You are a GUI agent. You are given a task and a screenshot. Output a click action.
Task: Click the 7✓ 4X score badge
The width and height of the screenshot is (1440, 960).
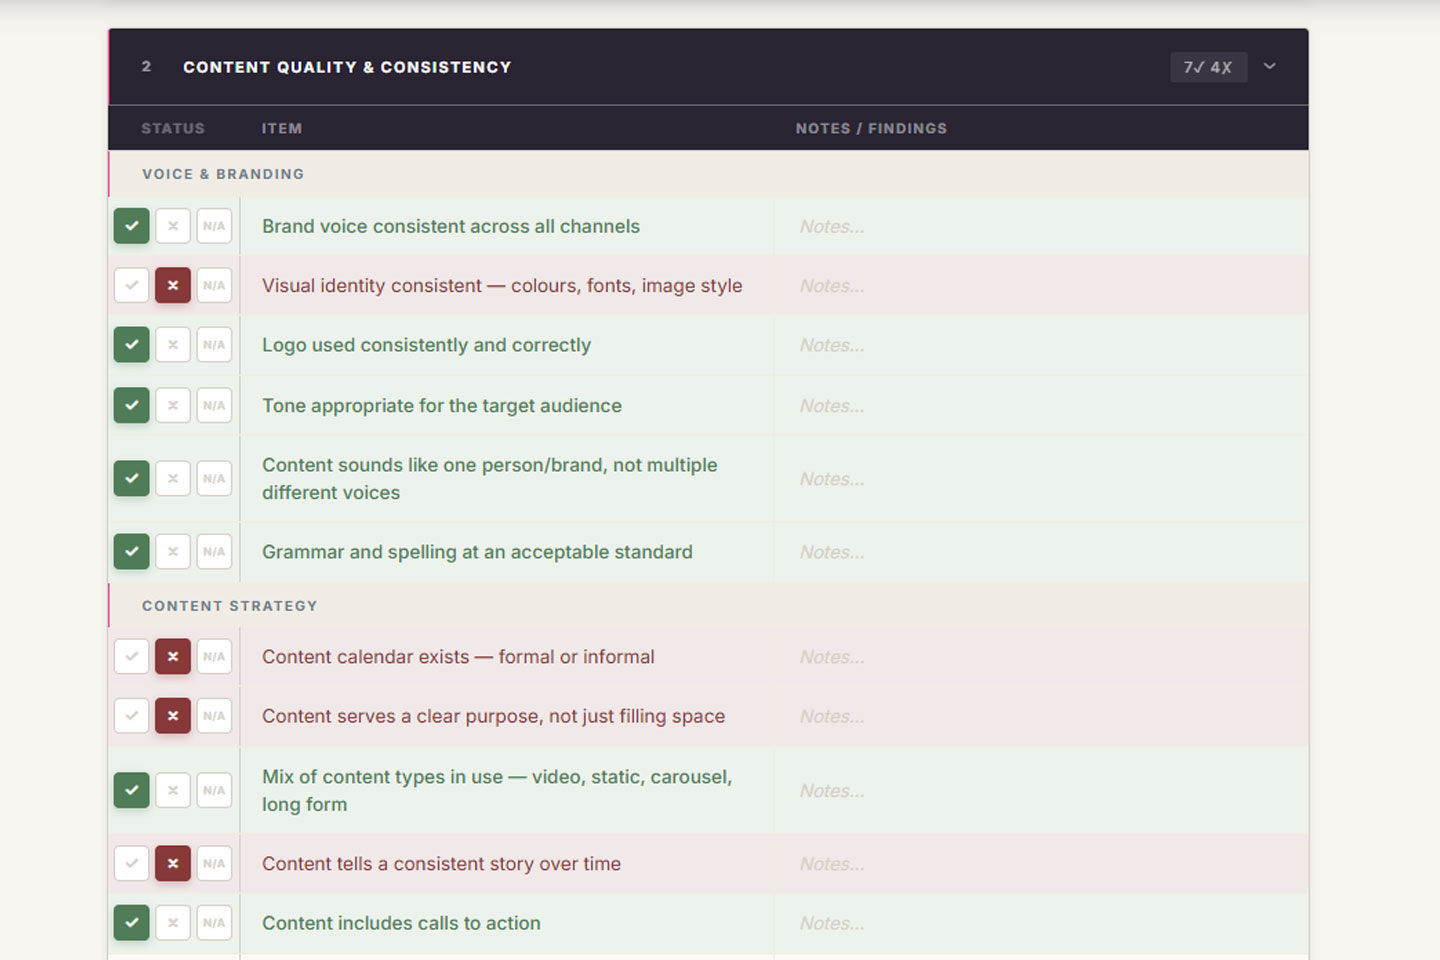click(1208, 67)
